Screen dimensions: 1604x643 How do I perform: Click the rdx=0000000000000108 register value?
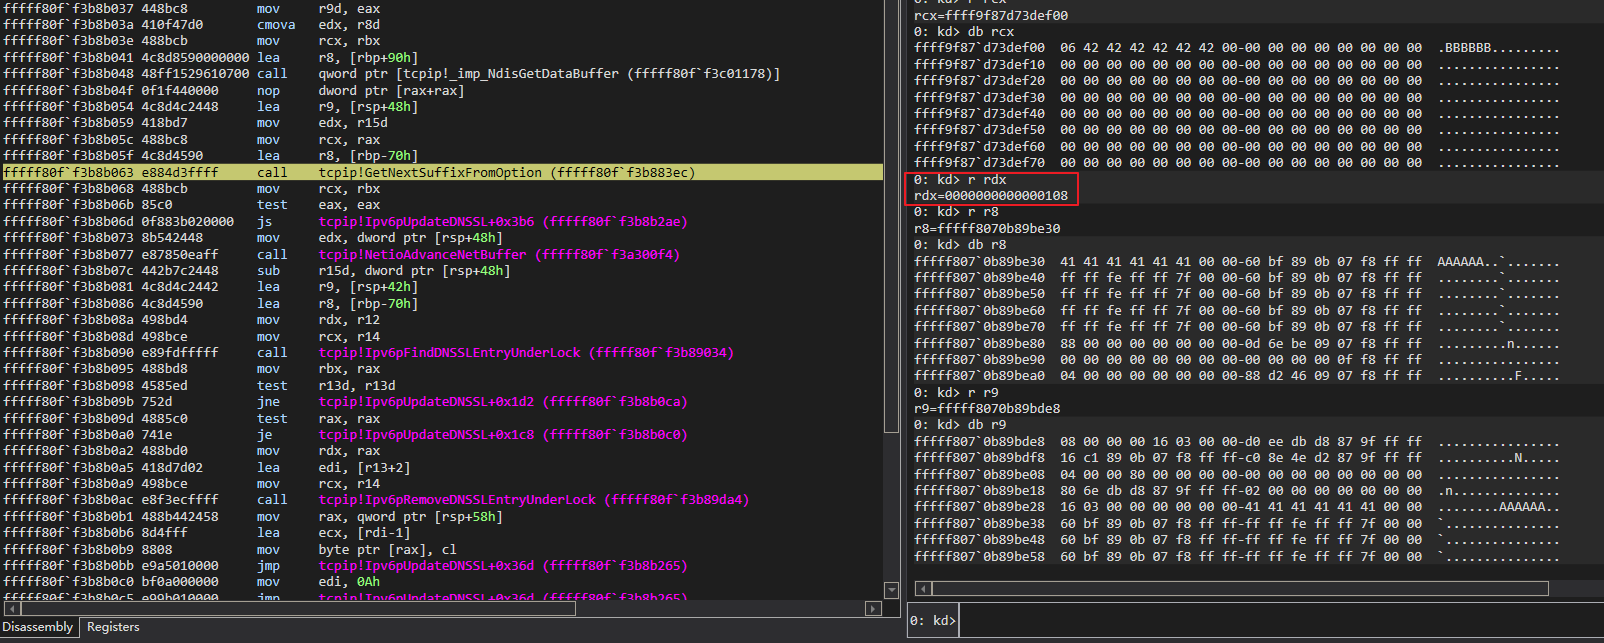coord(991,195)
